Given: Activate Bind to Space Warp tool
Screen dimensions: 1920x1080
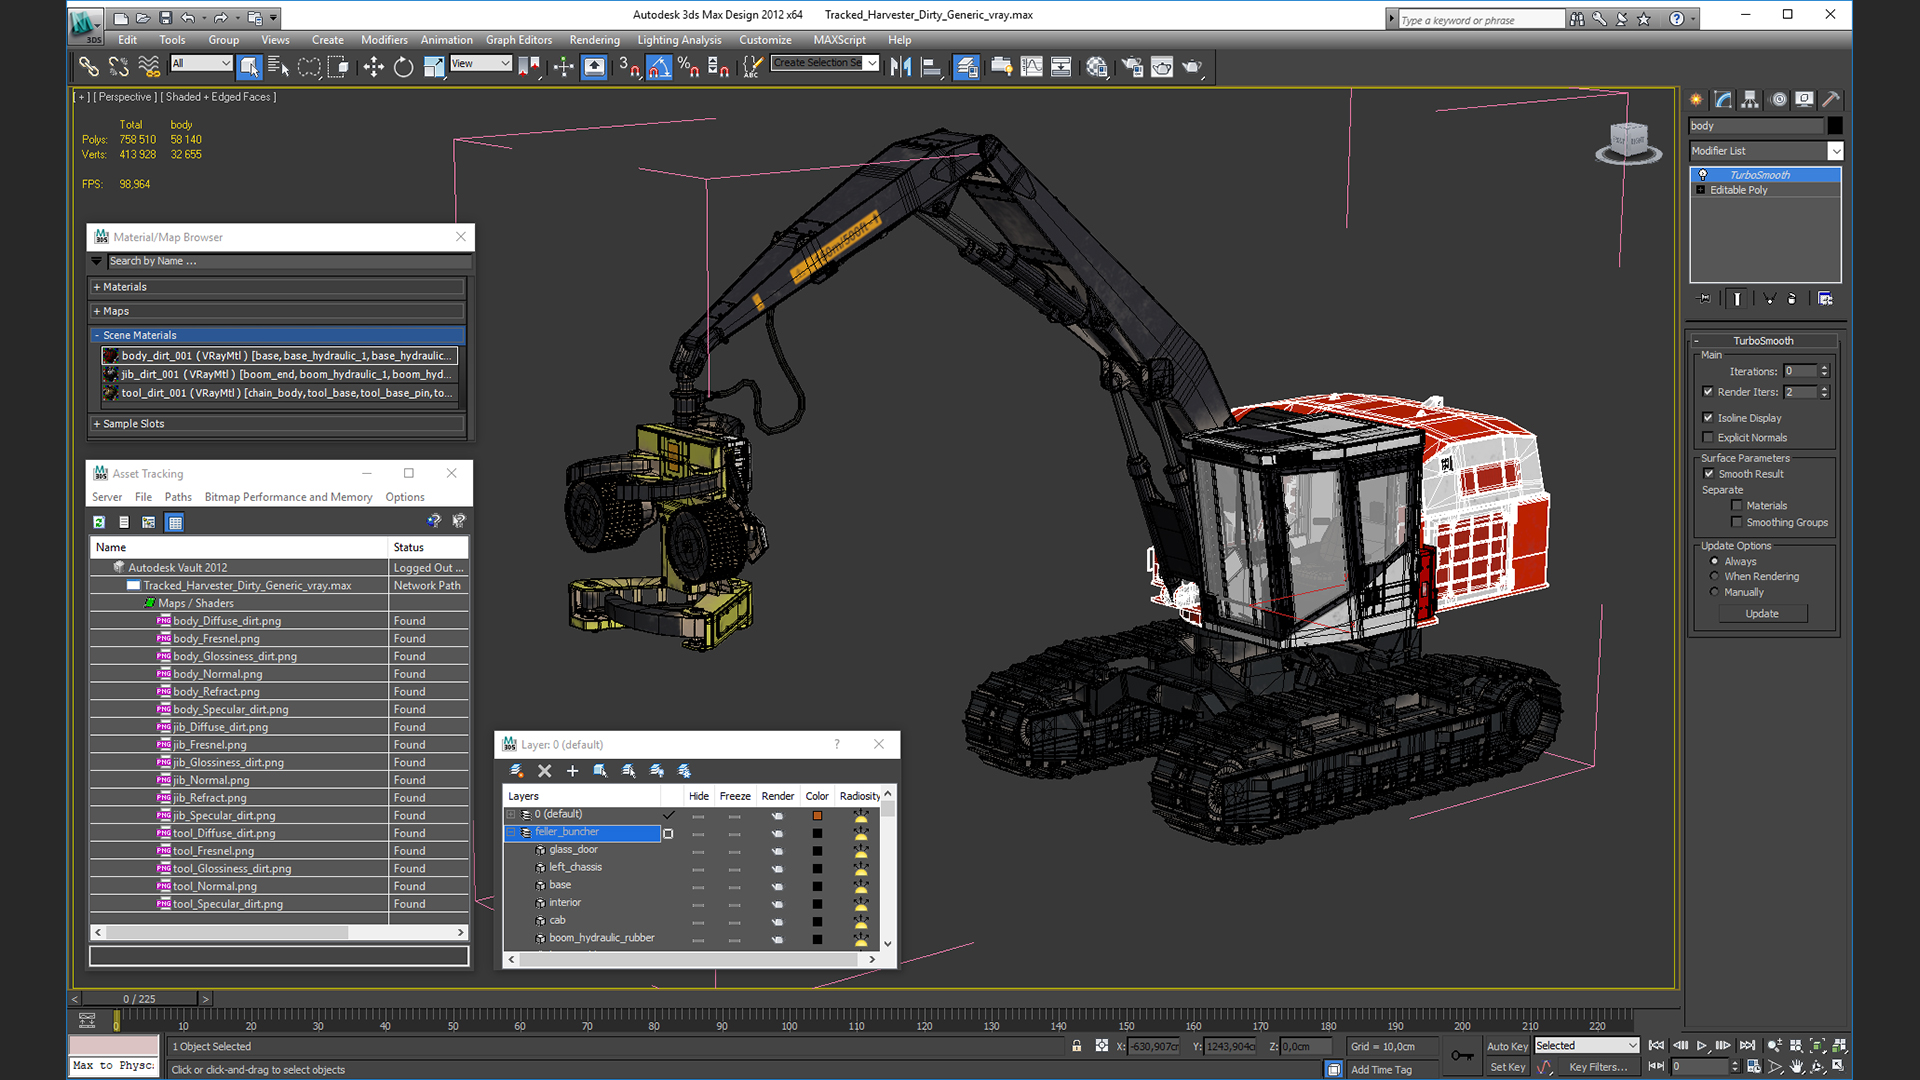Looking at the screenshot, I should 148,66.
